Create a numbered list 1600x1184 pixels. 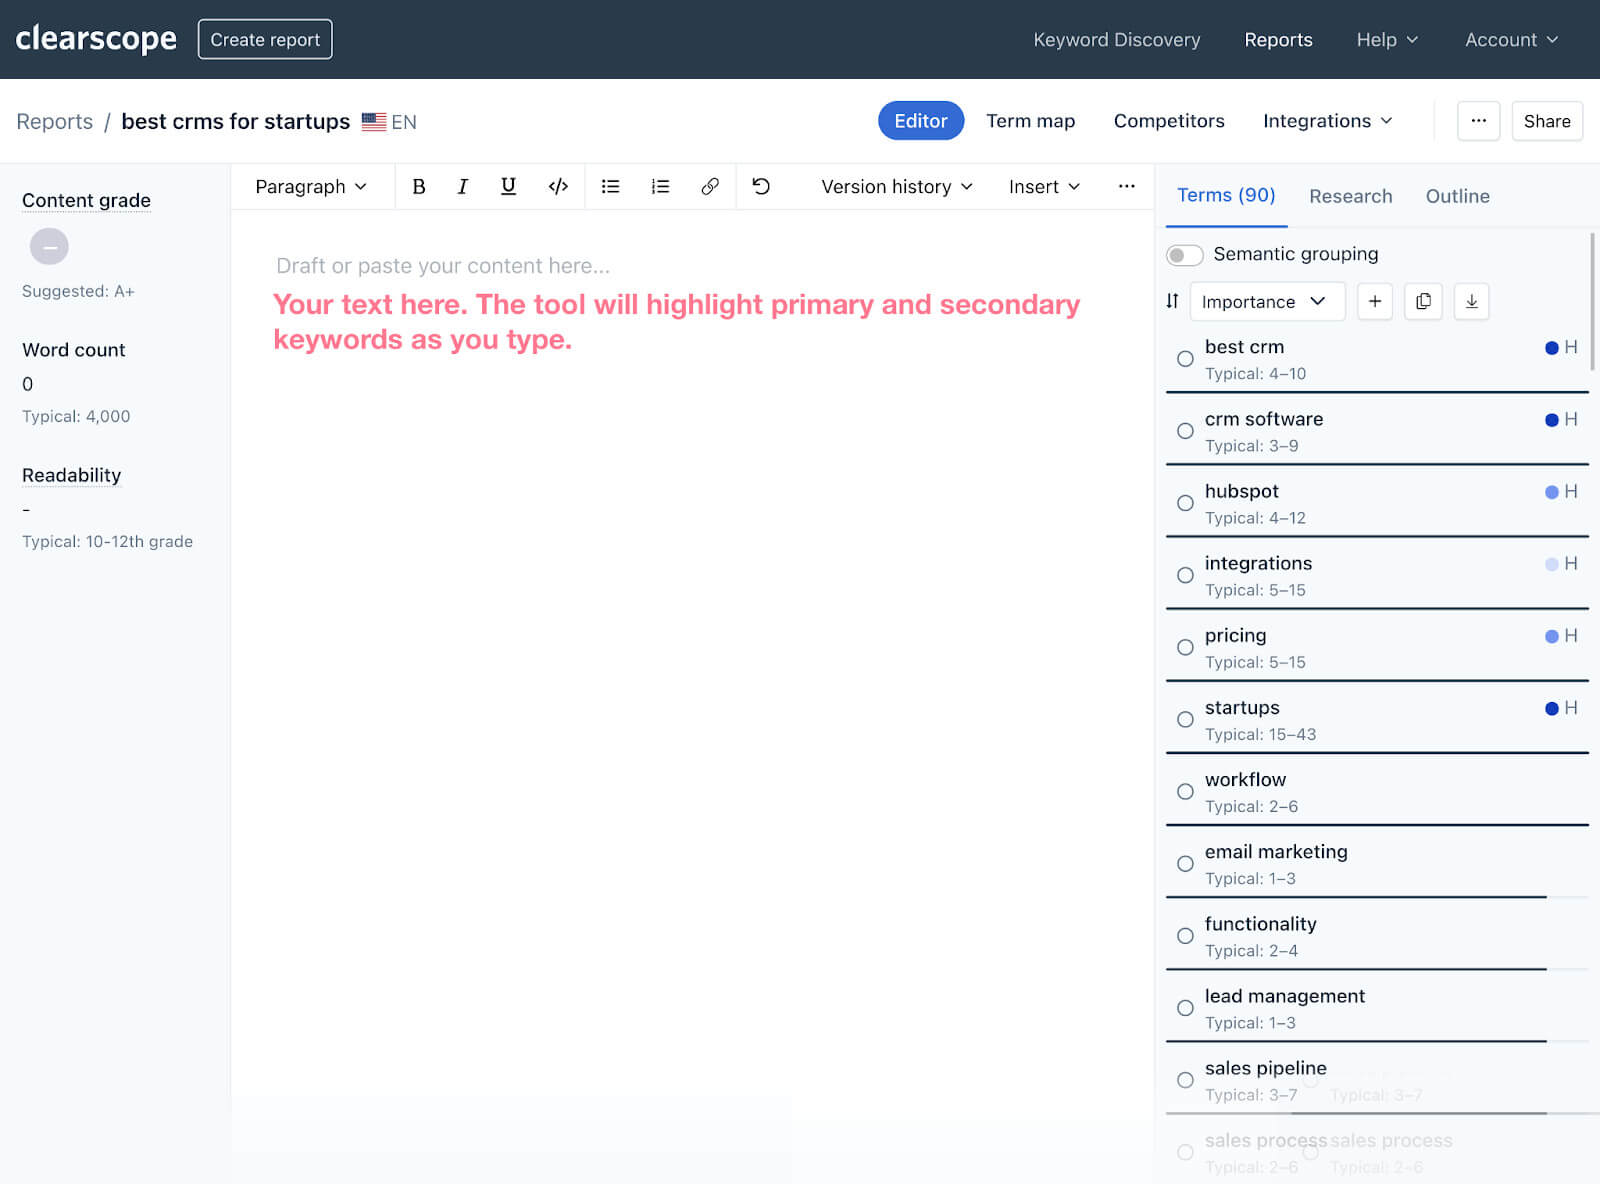[x=659, y=186]
